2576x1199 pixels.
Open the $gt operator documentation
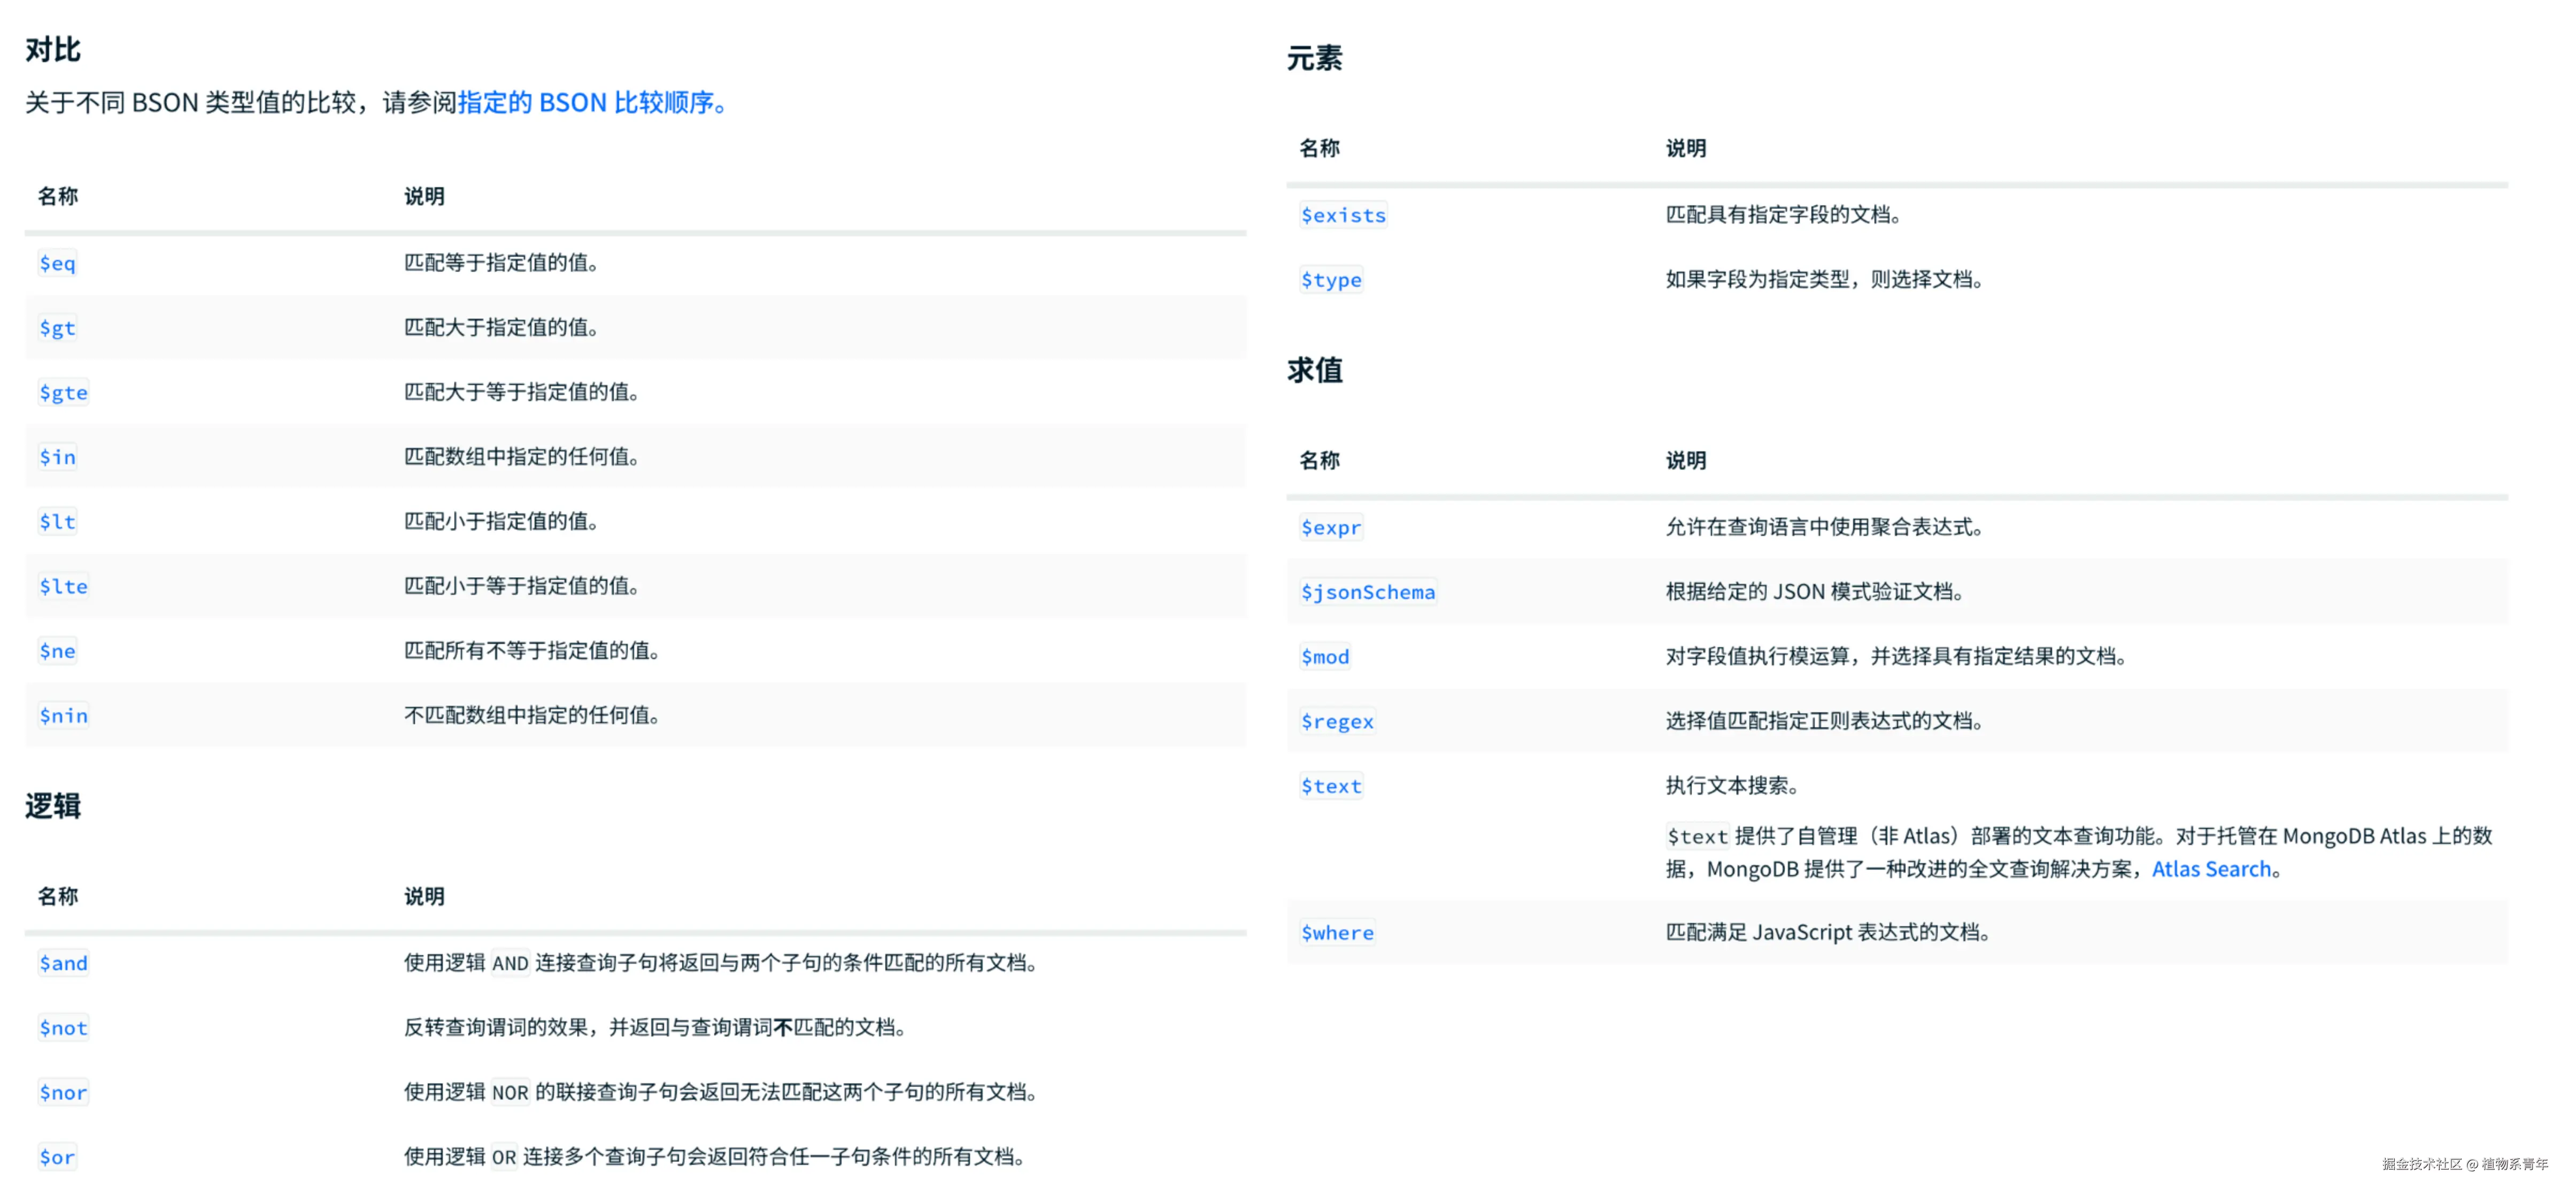(57, 328)
